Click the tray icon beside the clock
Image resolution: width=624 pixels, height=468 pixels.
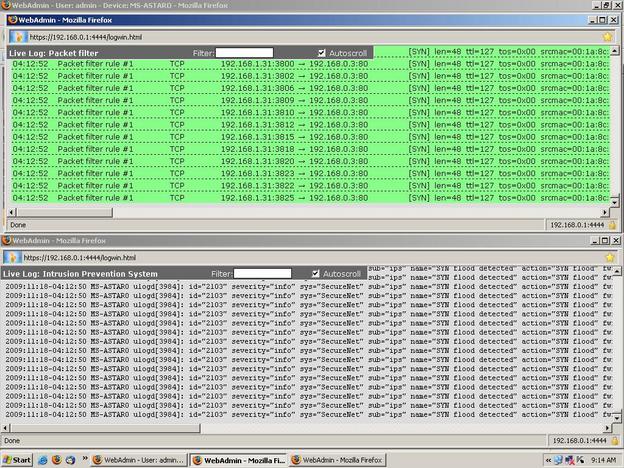point(580,460)
